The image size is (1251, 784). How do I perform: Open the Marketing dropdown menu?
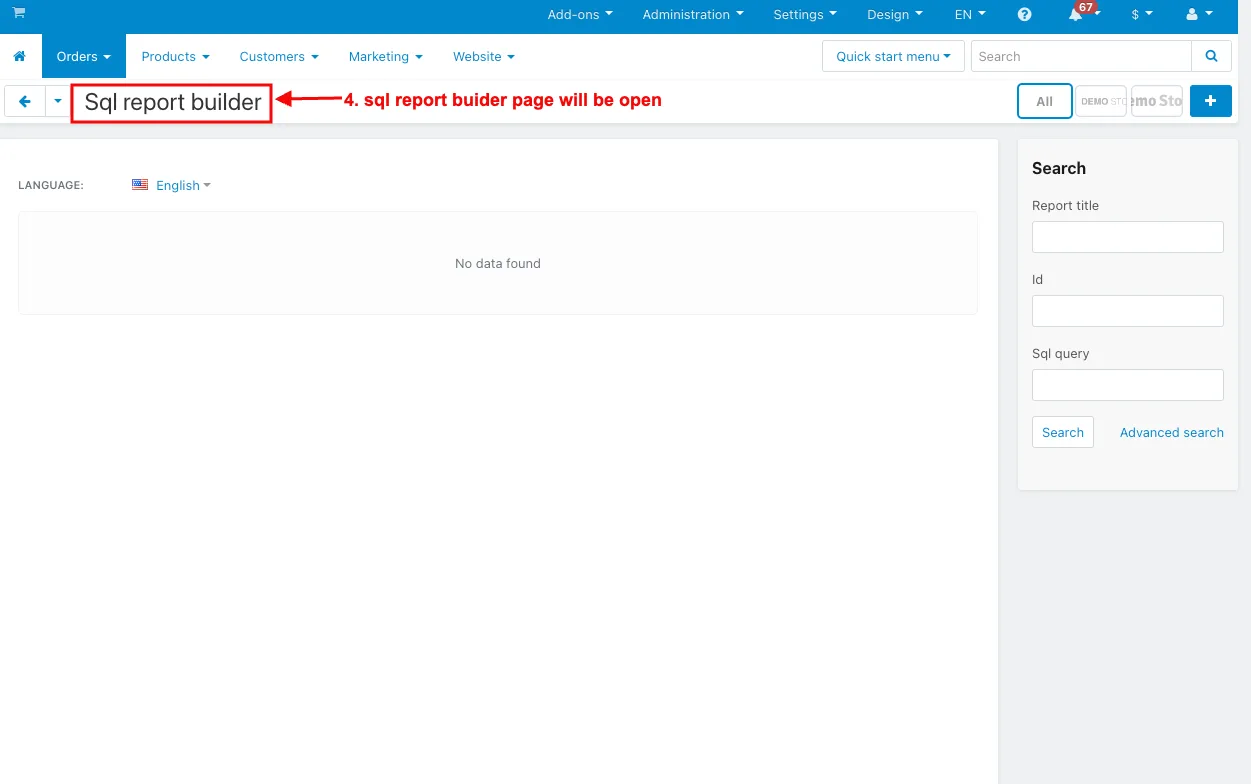coord(386,57)
